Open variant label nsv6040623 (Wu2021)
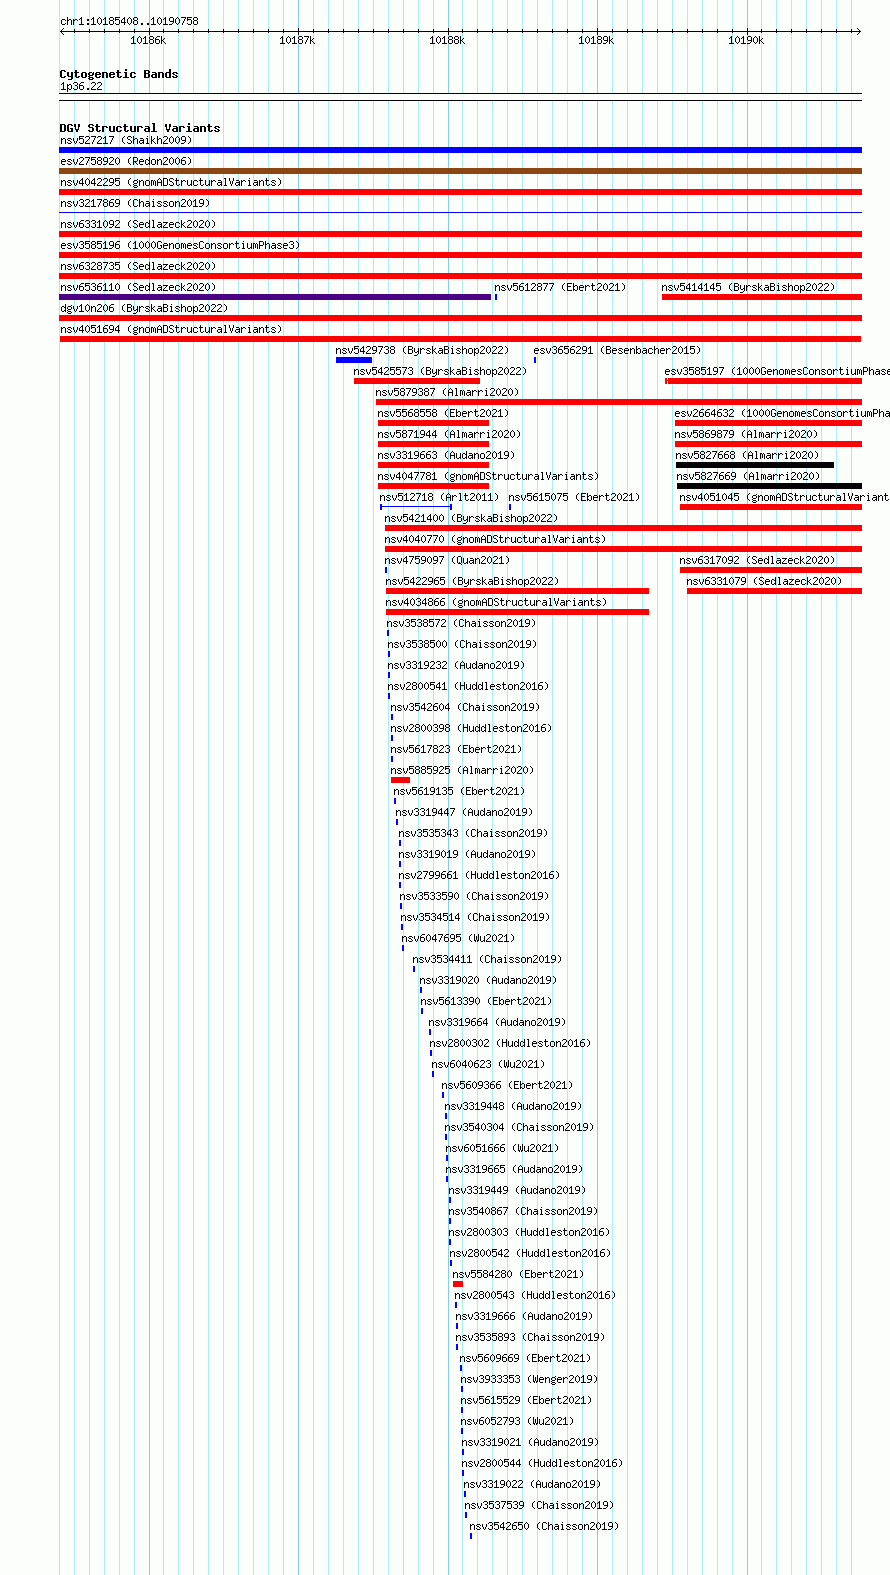 pyautogui.click(x=488, y=1064)
